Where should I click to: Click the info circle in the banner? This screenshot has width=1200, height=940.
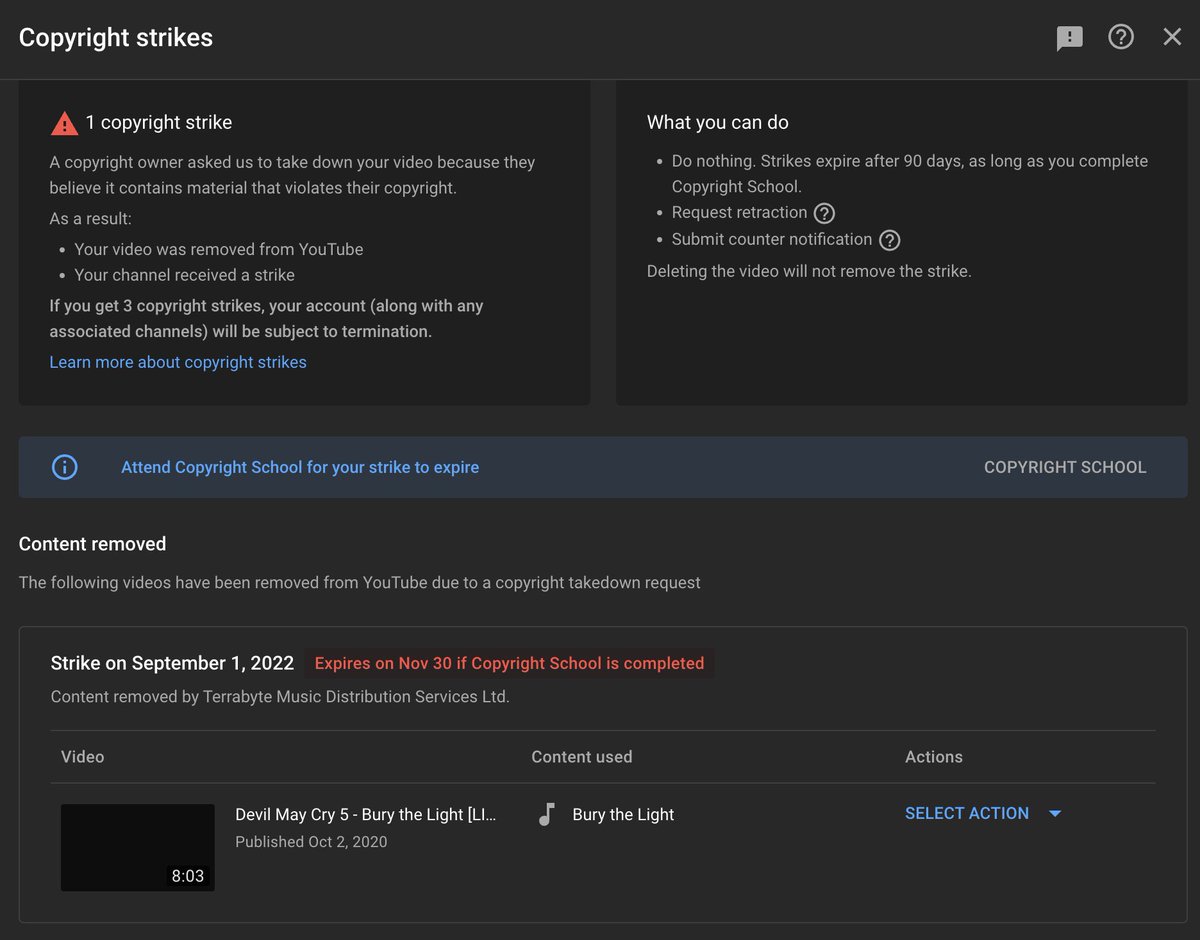click(64, 467)
